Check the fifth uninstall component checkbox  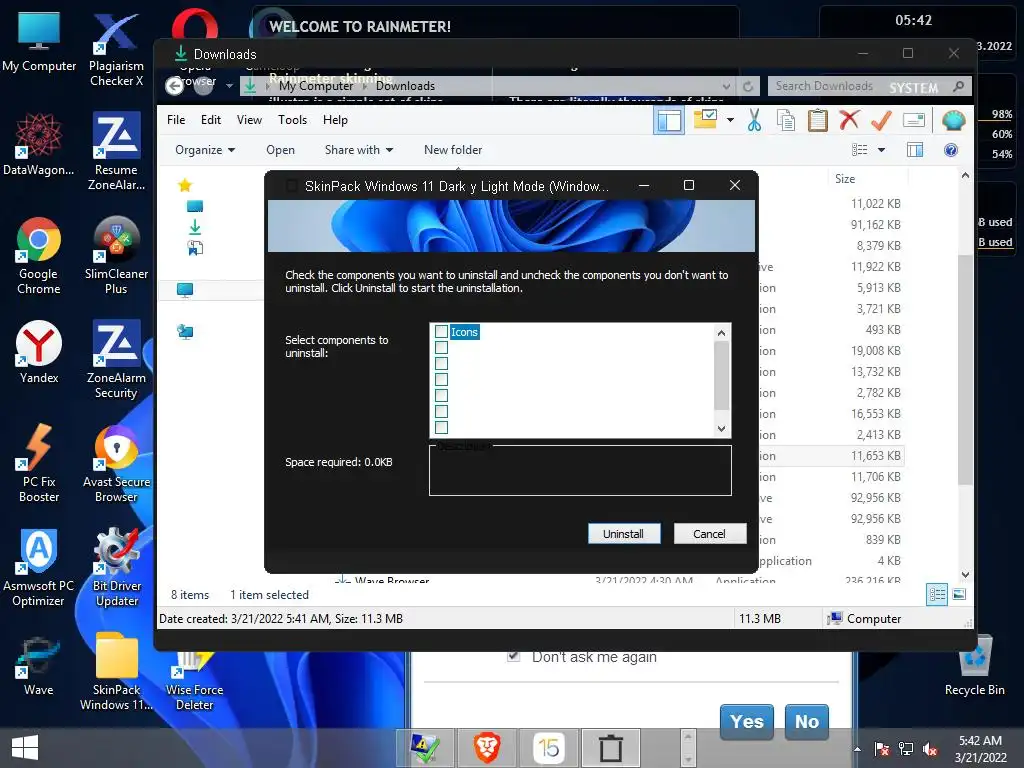pos(441,395)
